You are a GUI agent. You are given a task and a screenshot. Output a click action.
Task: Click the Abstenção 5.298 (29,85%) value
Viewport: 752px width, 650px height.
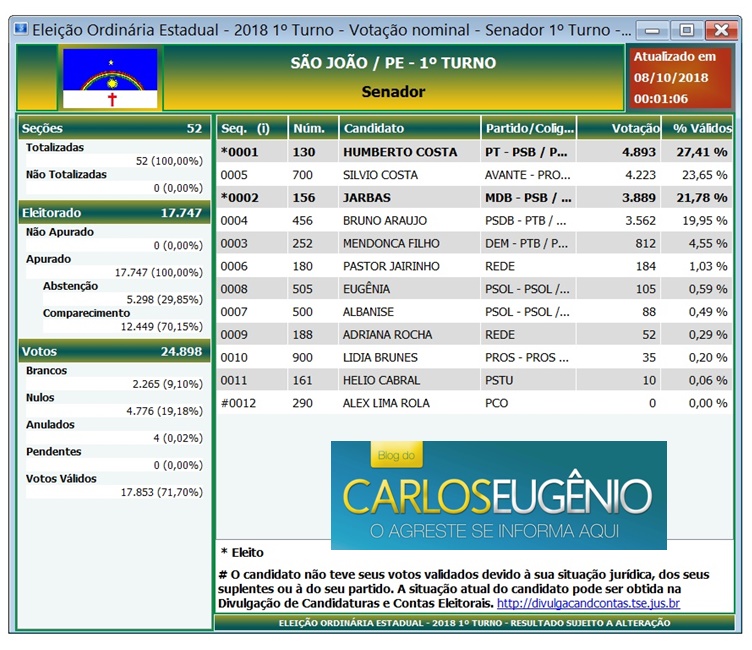click(164, 299)
